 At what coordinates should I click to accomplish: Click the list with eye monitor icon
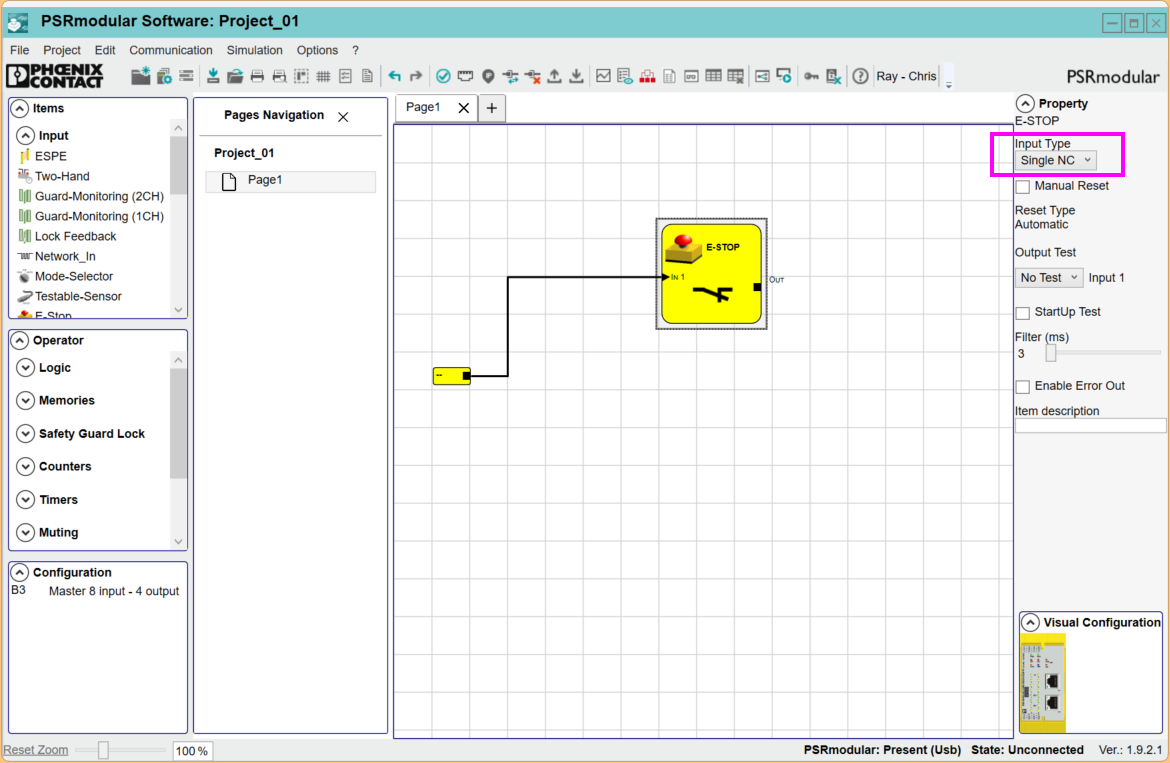coord(625,75)
